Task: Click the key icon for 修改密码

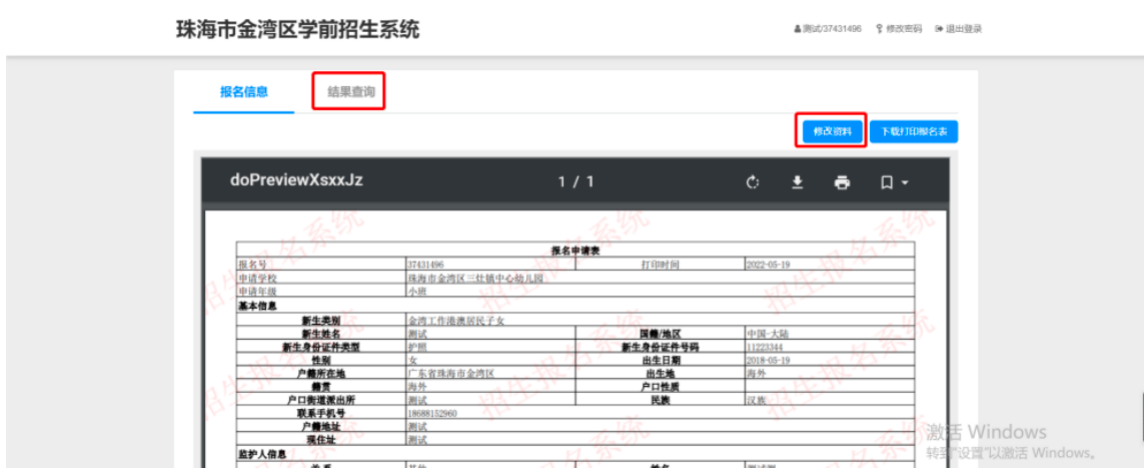Action: click(x=880, y=29)
